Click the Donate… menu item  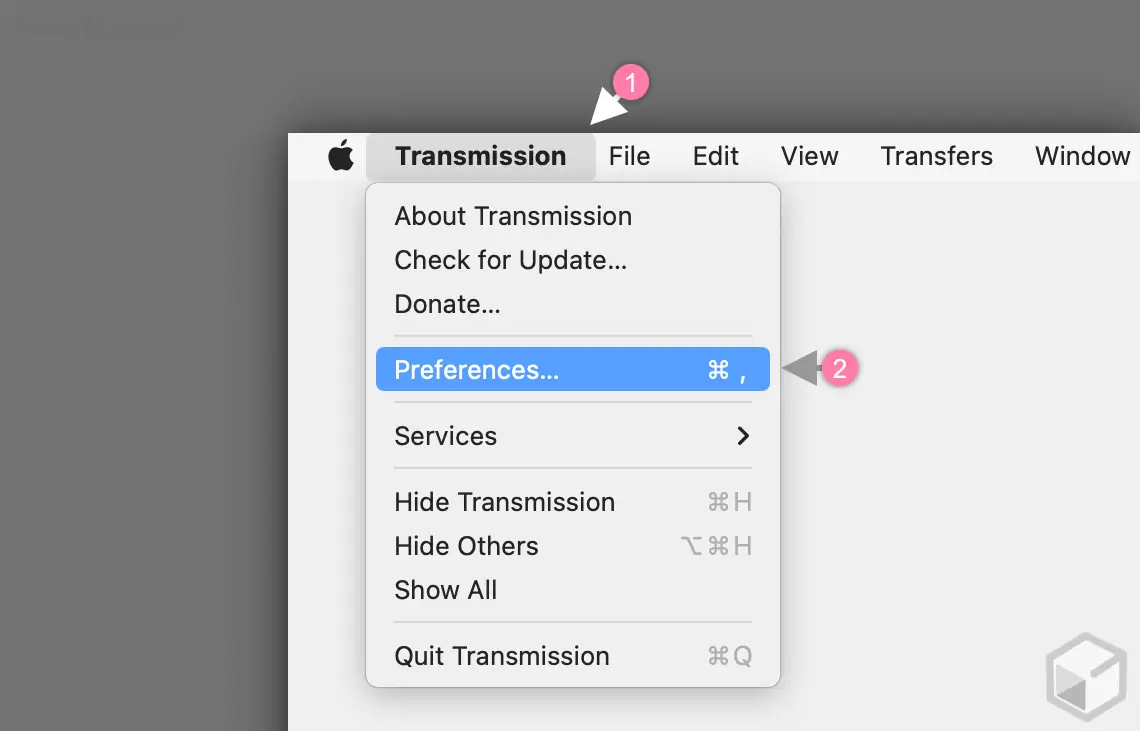pyautogui.click(x=447, y=304)
